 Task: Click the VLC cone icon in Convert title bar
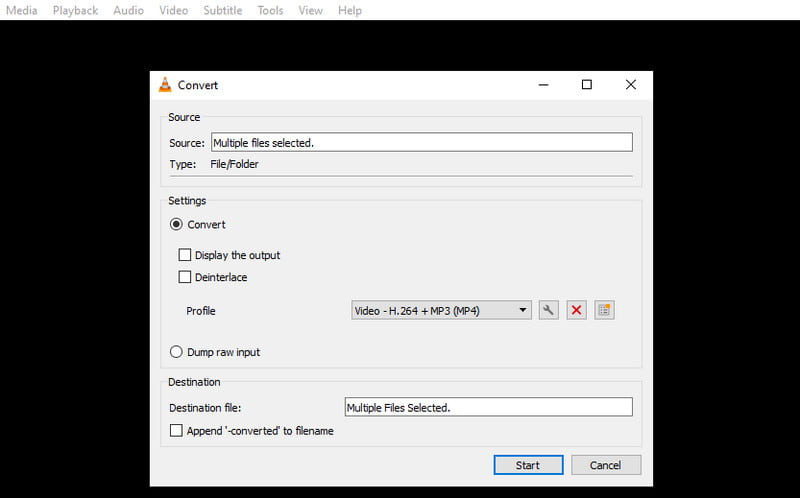(x=165, y=85)
